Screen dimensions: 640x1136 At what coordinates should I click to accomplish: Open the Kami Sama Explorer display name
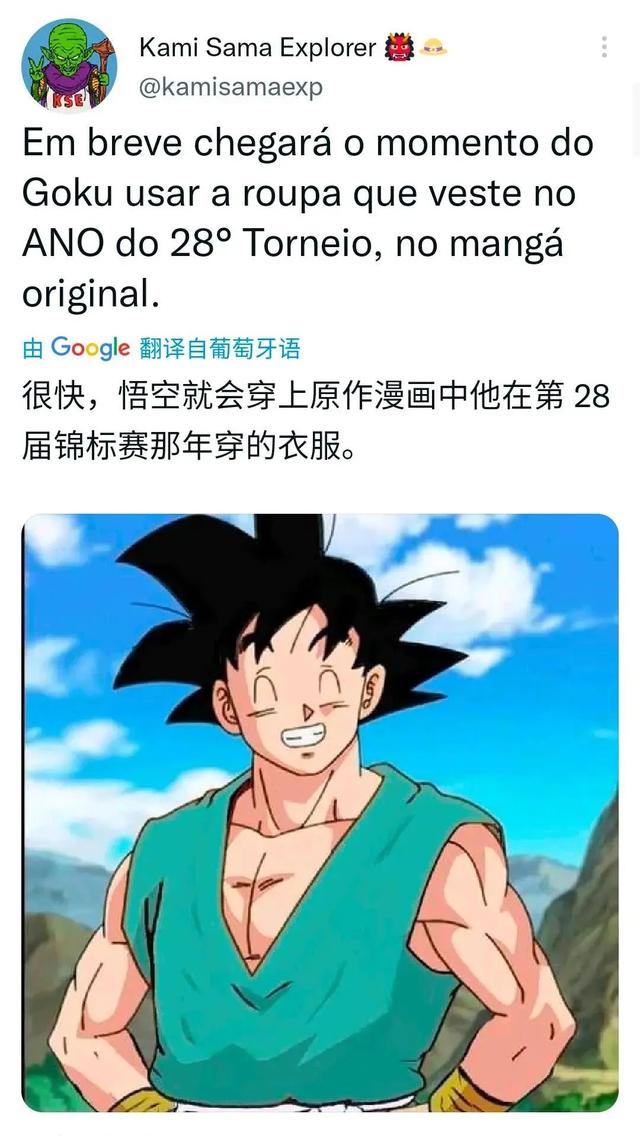pos(257,48)
